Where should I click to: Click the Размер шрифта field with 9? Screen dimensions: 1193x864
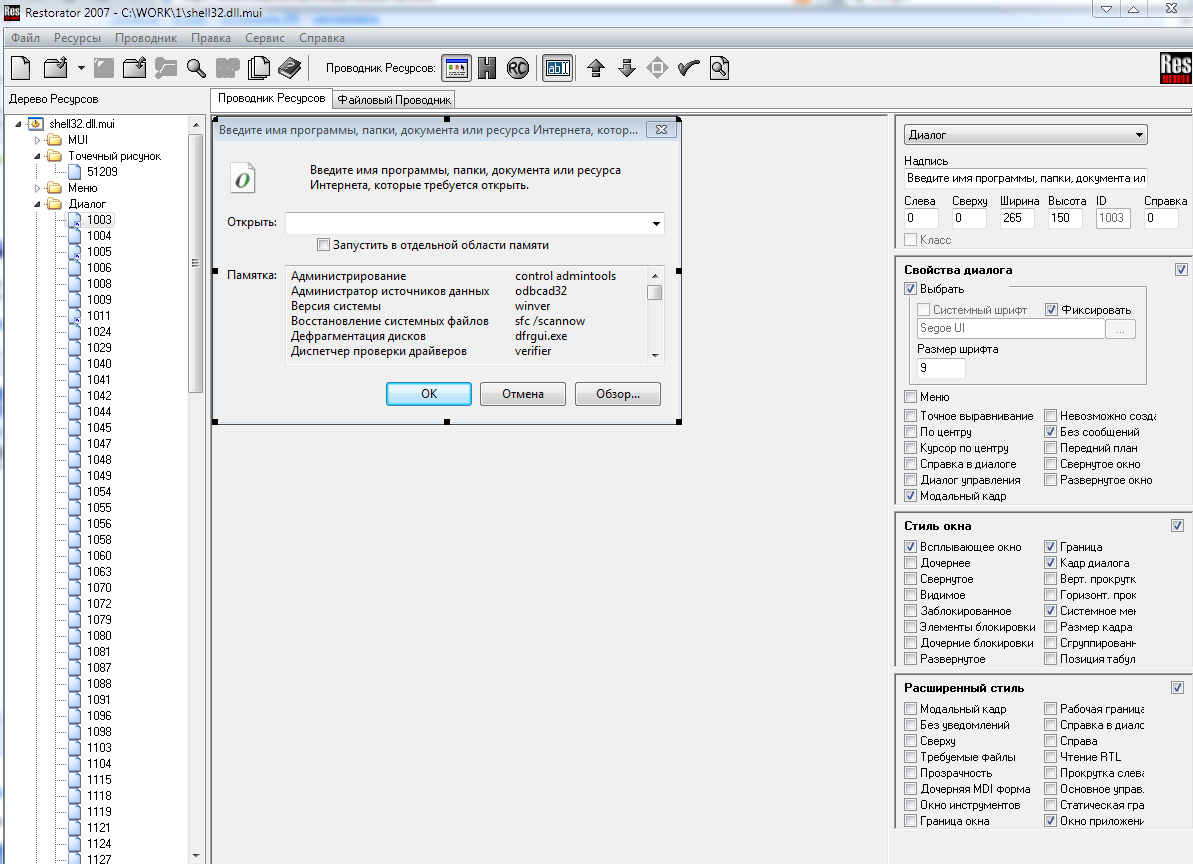pos(941,368)
